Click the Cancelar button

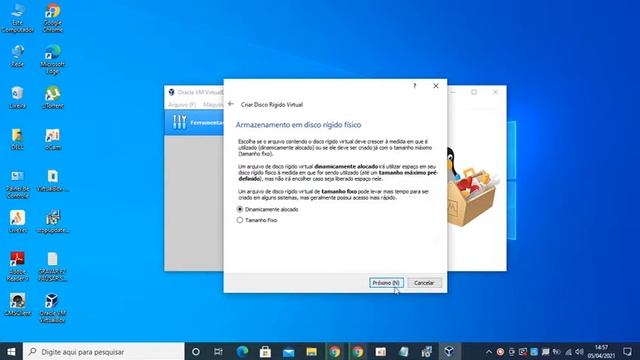pyautogui.click(x=424, y=283)
